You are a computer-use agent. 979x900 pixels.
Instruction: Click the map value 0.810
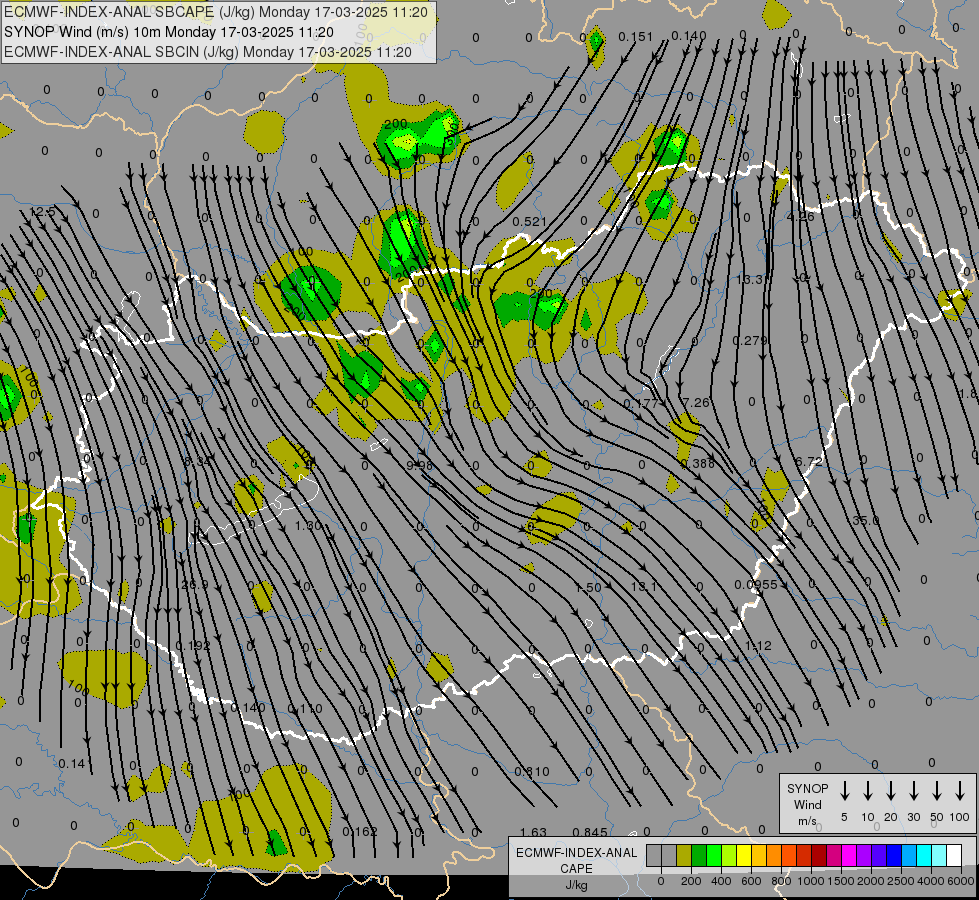coord(532,772)
